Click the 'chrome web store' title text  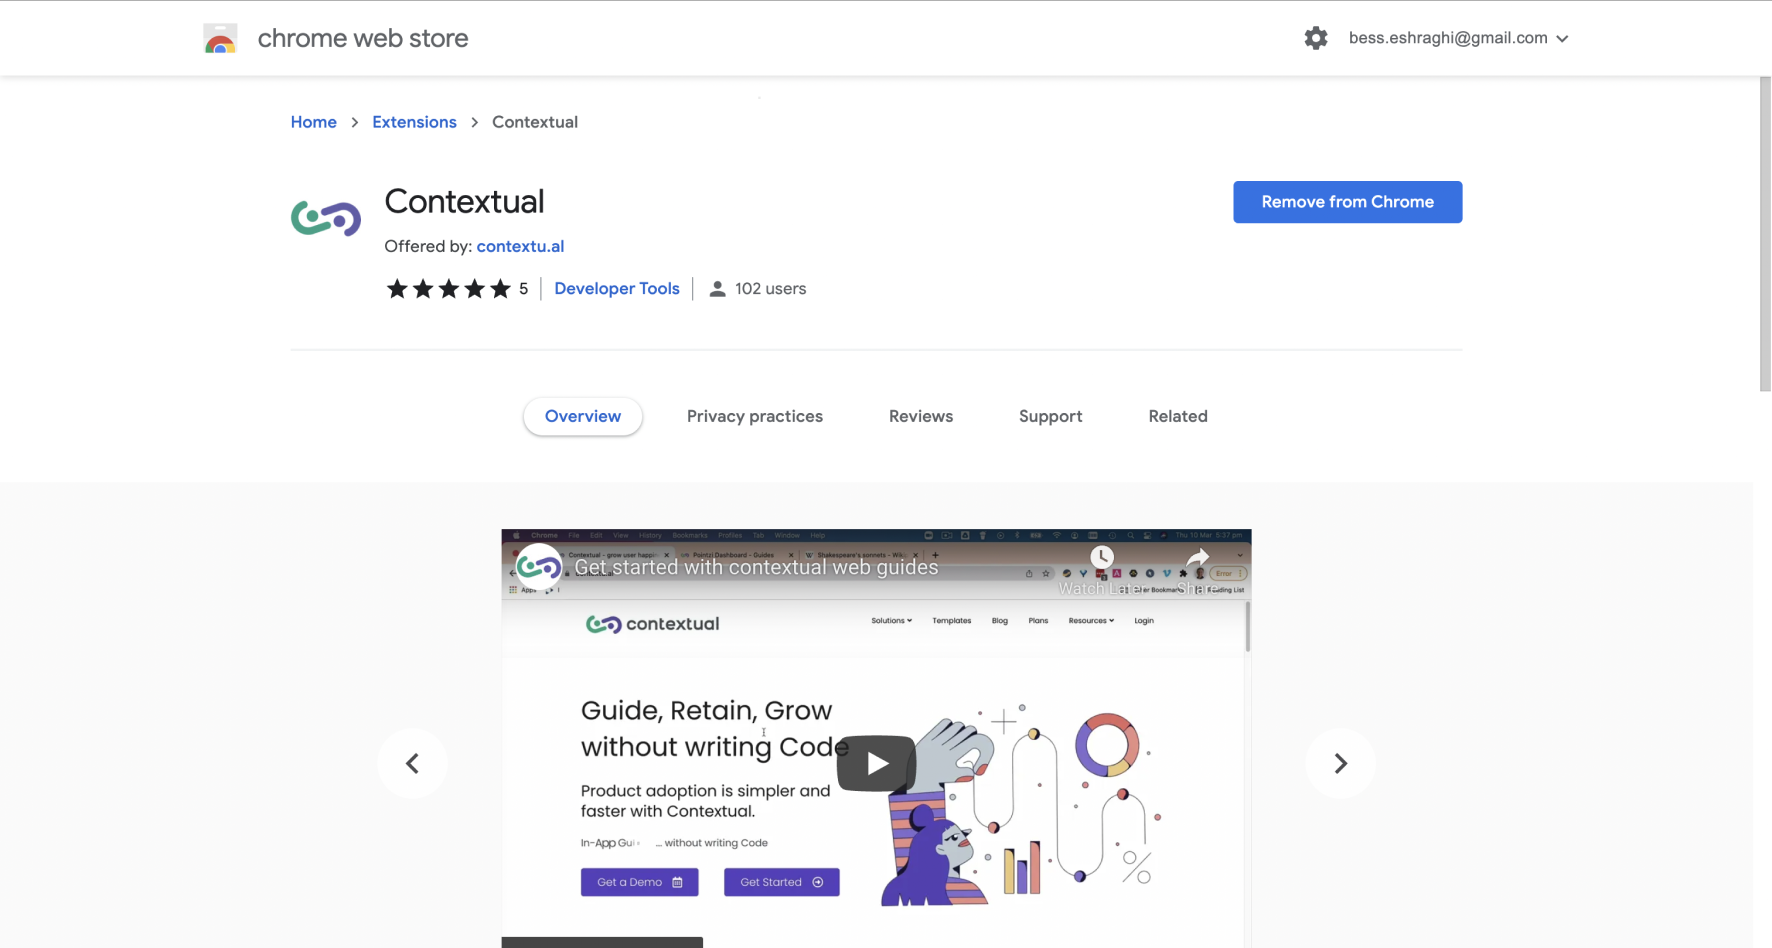coord(363,38)
